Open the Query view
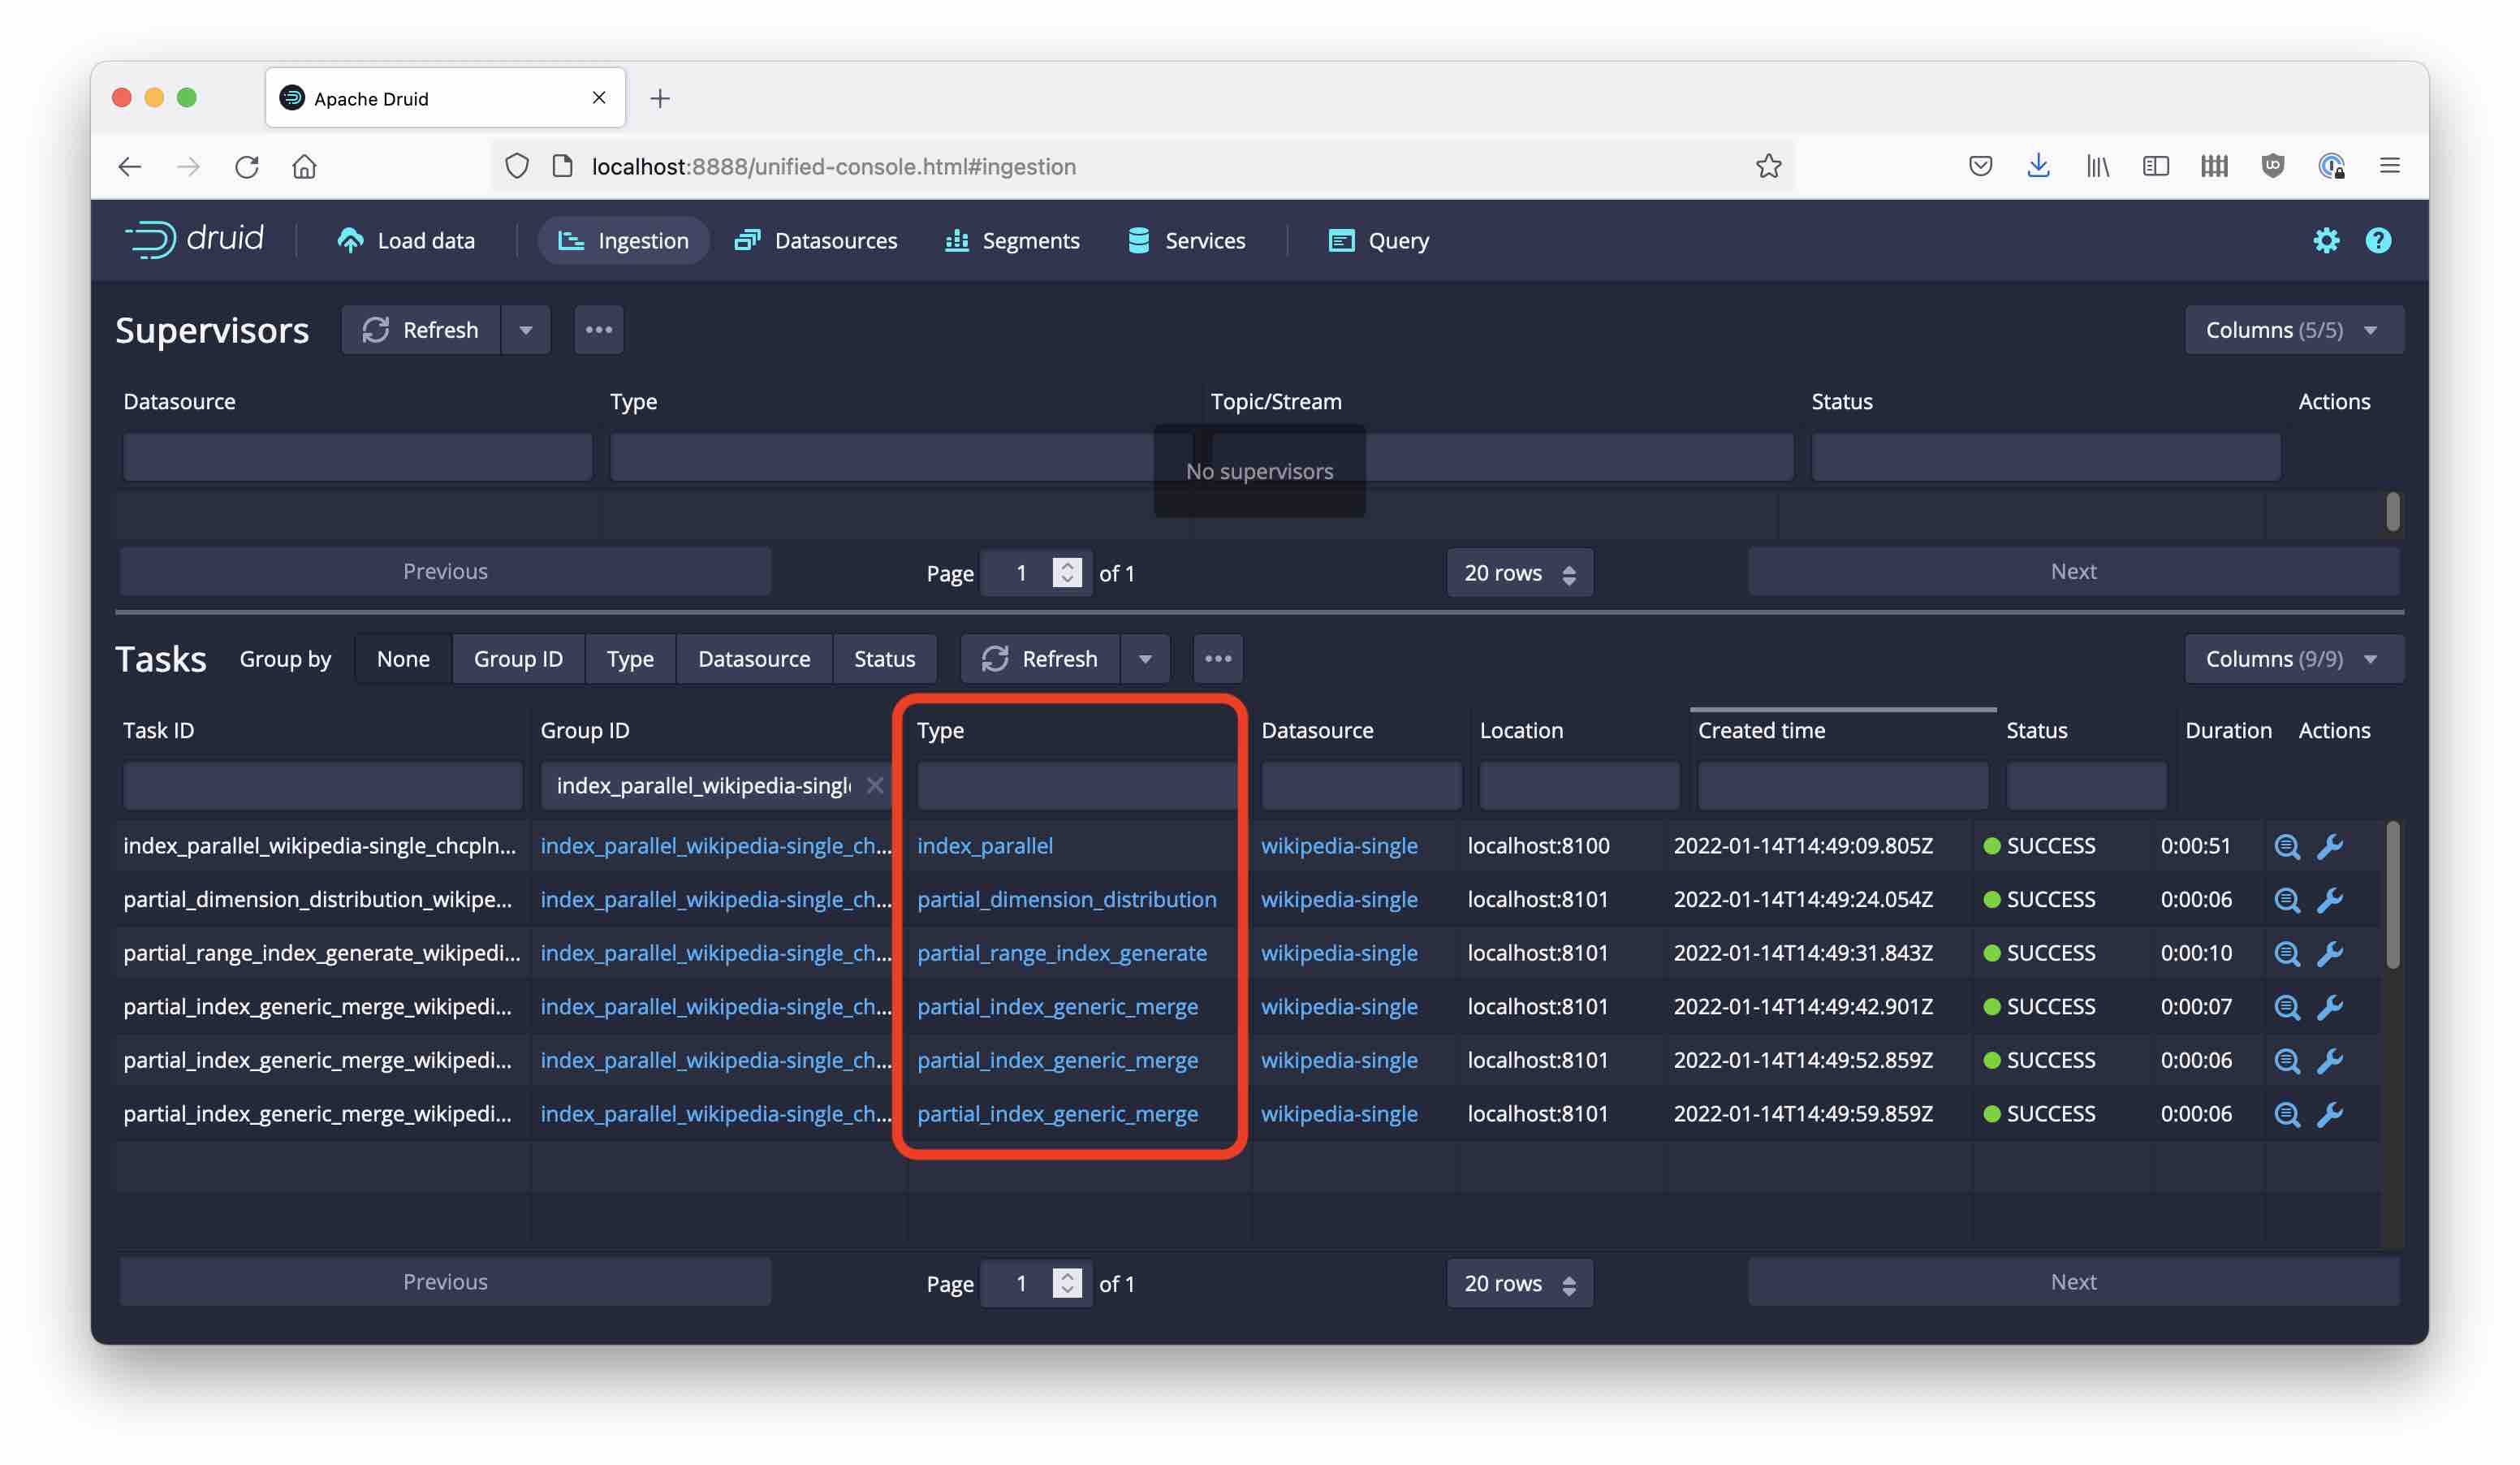The height and width of the screenshot is (1465, 2520). [1379, 240]
